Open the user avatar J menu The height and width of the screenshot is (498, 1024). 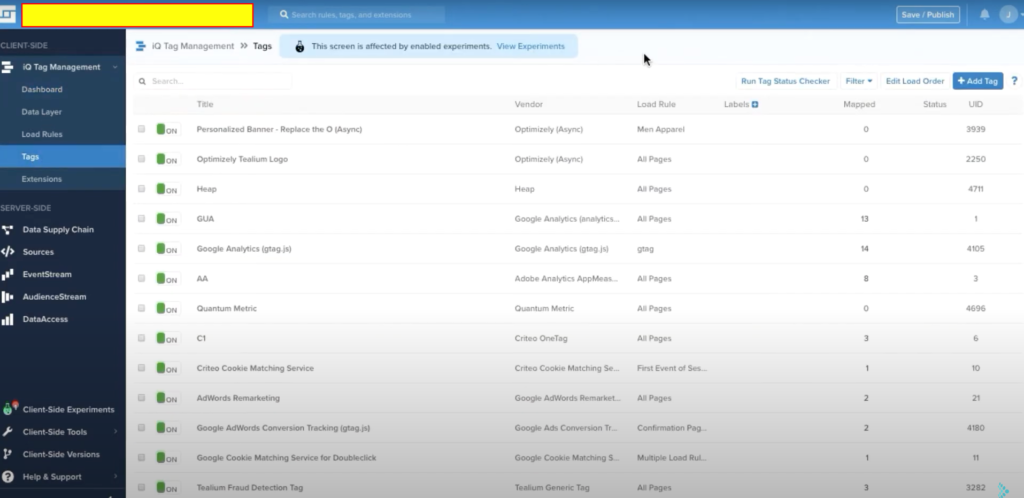pos(1008,14)
